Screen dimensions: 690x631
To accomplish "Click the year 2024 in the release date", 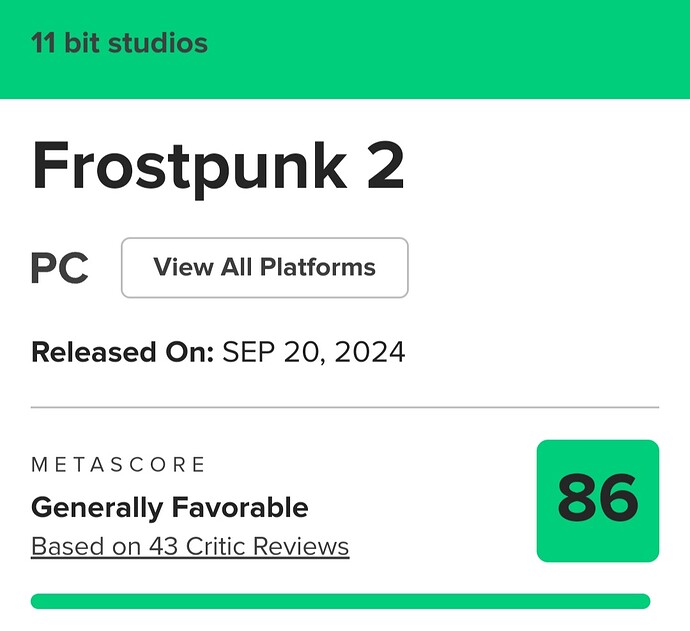I will [x=370, y=352].
